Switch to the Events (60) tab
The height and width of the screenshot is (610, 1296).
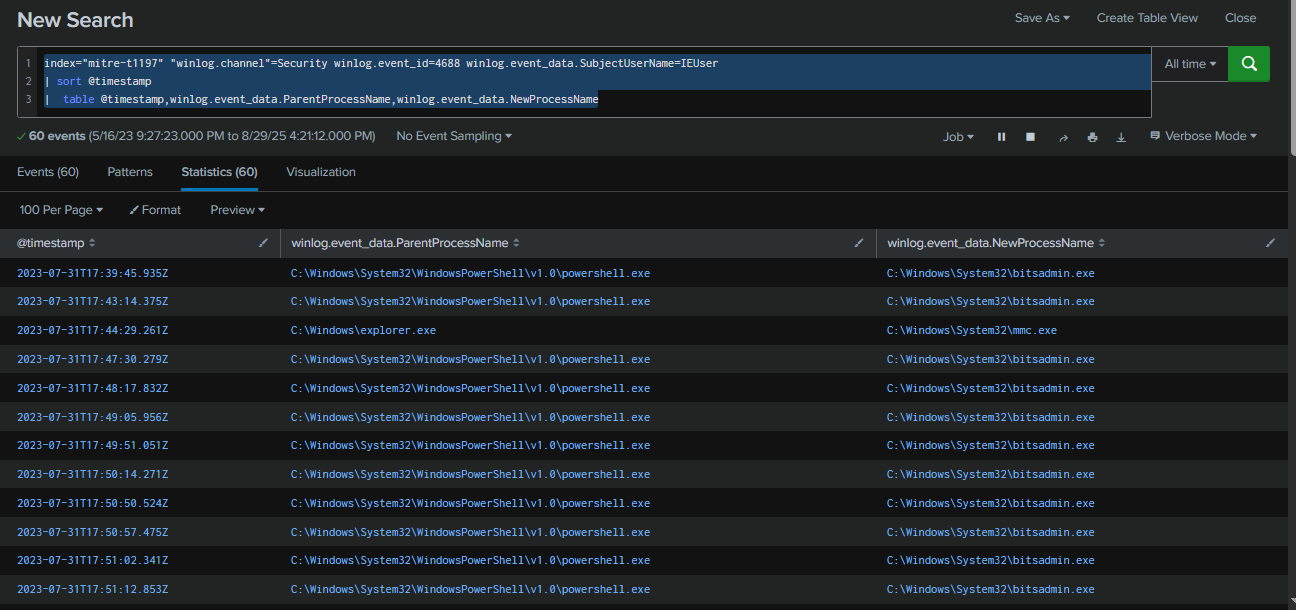48,172
